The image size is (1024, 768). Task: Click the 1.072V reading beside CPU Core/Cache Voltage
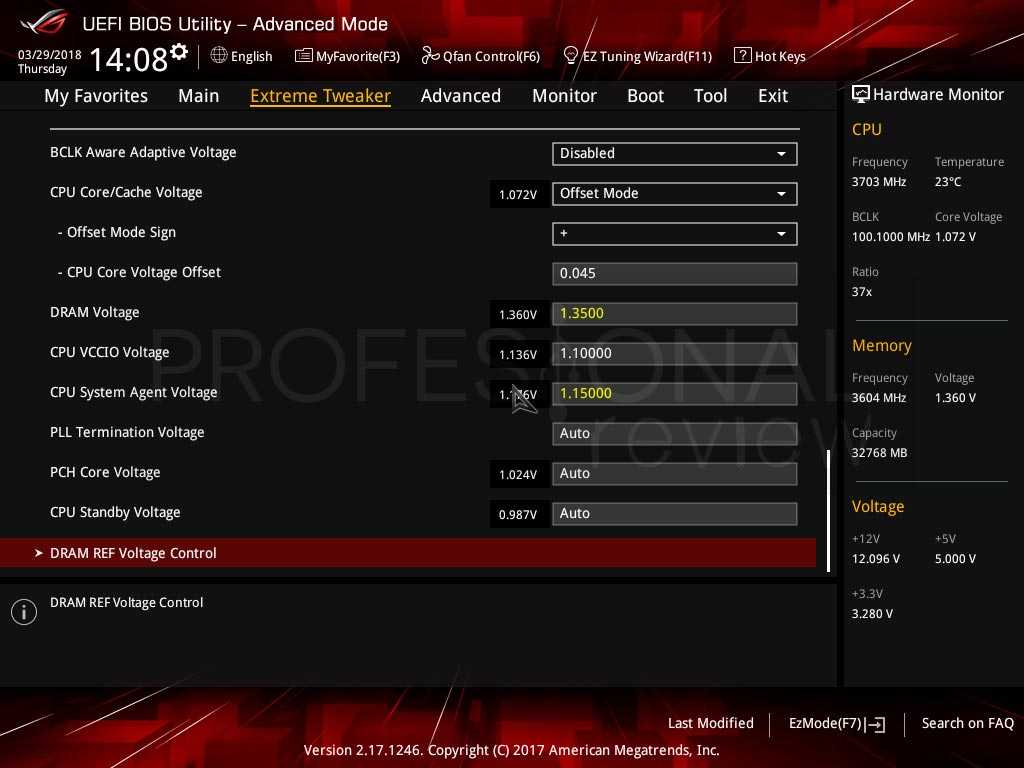[518, 195]
